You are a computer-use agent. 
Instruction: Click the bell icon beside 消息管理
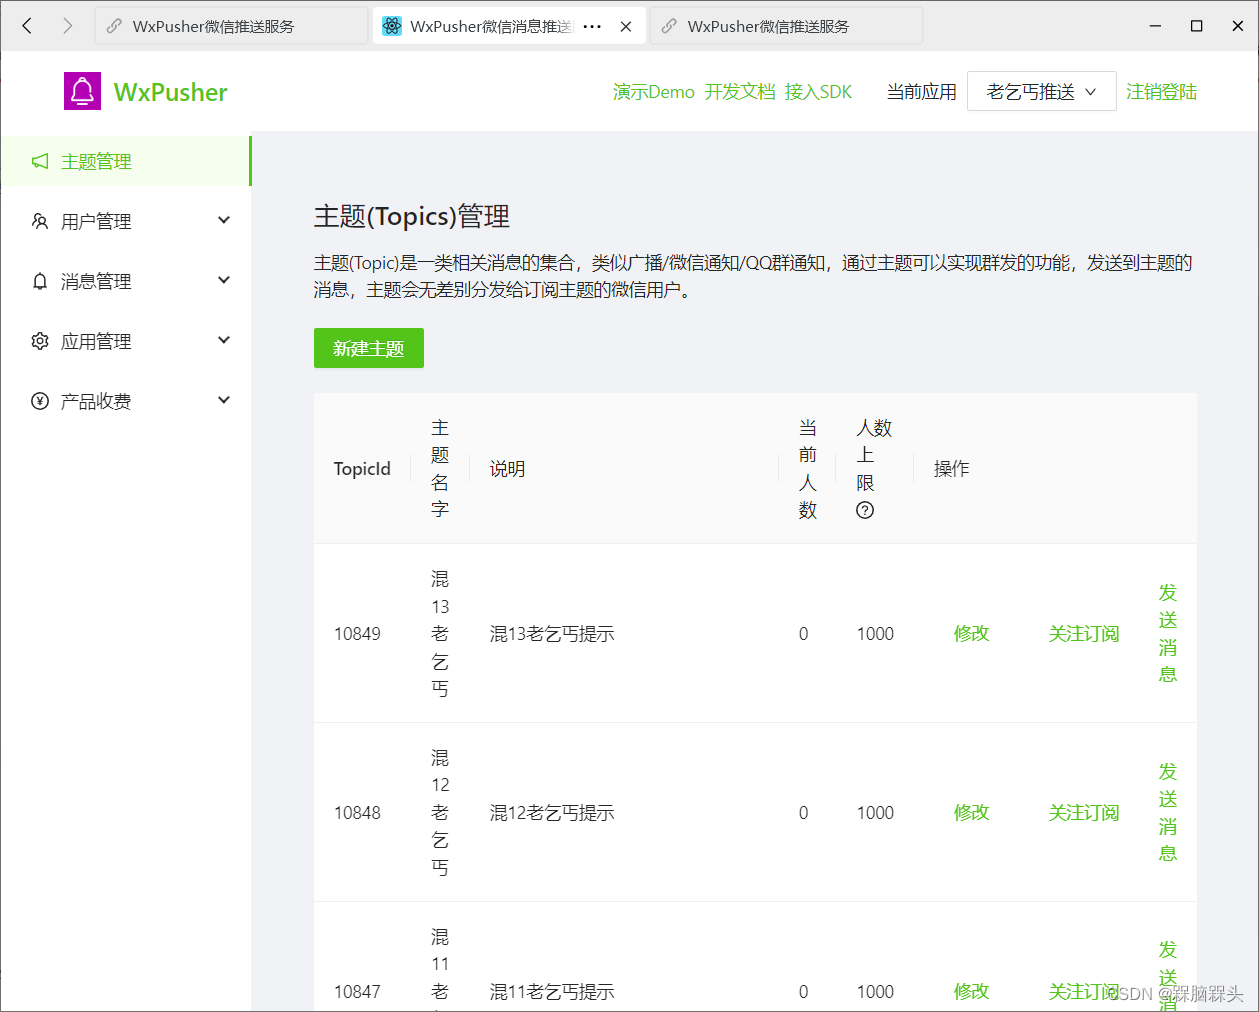point(40,281)
